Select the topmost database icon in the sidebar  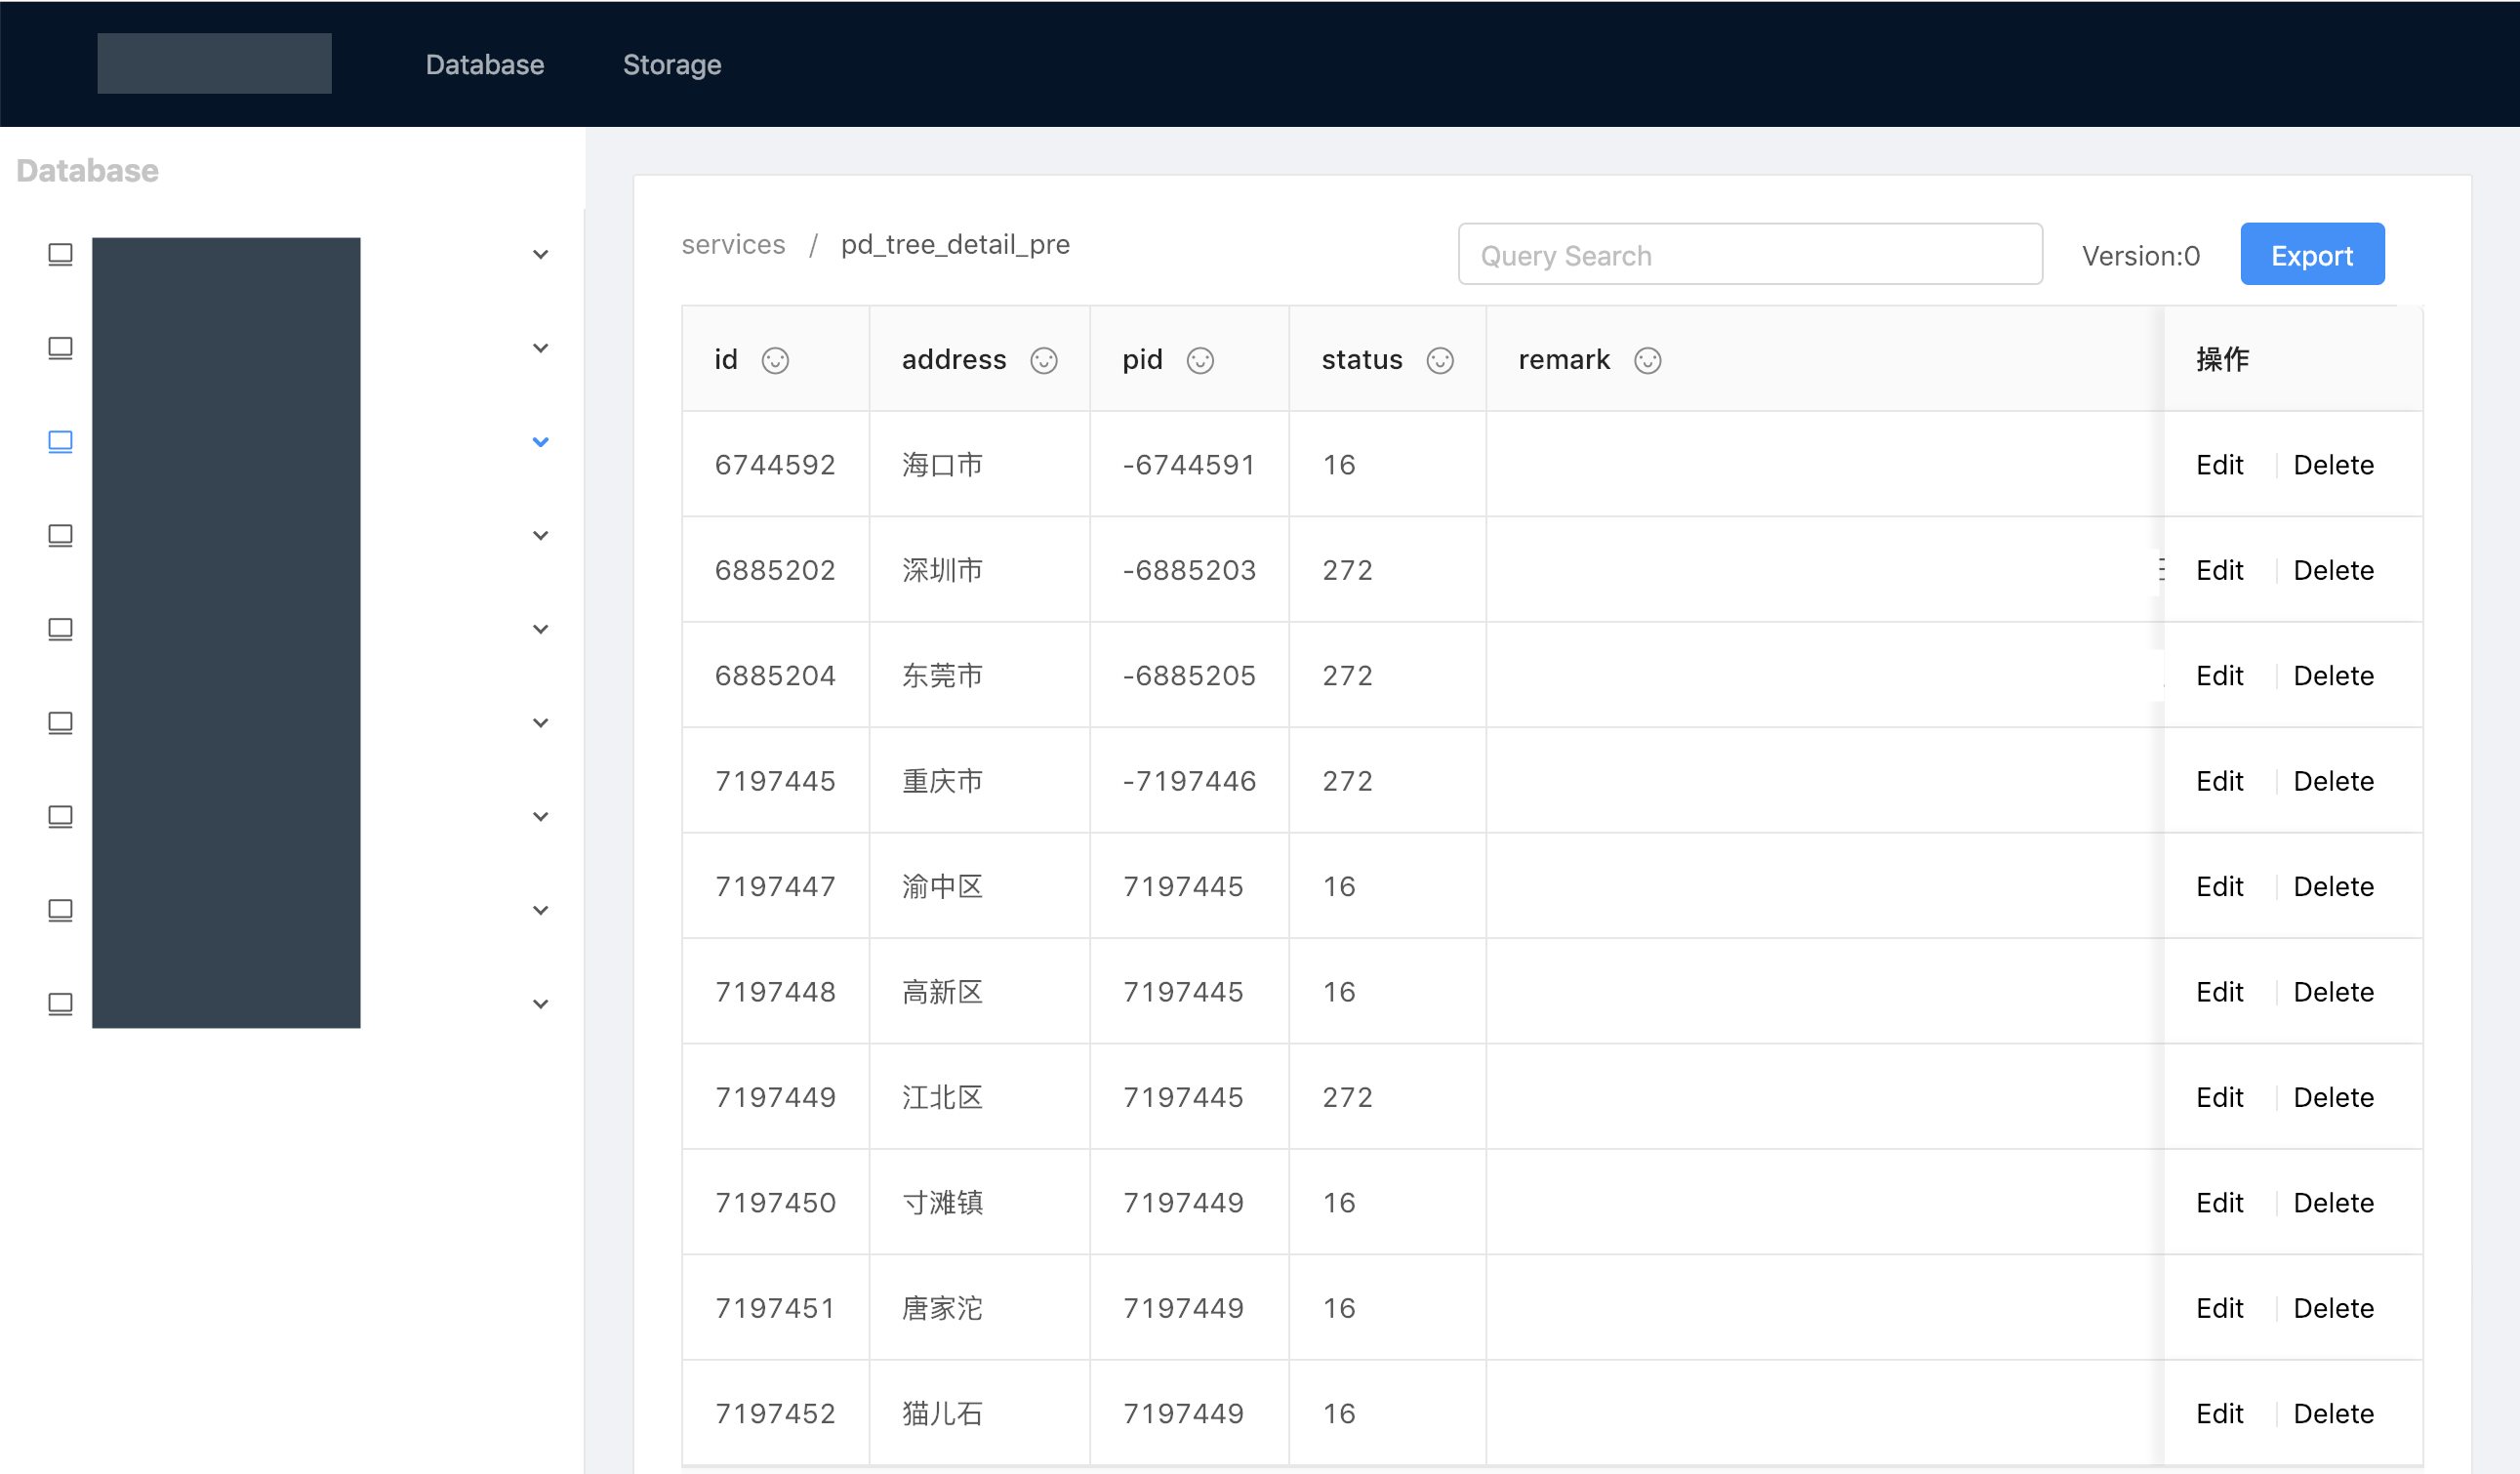click(x=60, y=254)
